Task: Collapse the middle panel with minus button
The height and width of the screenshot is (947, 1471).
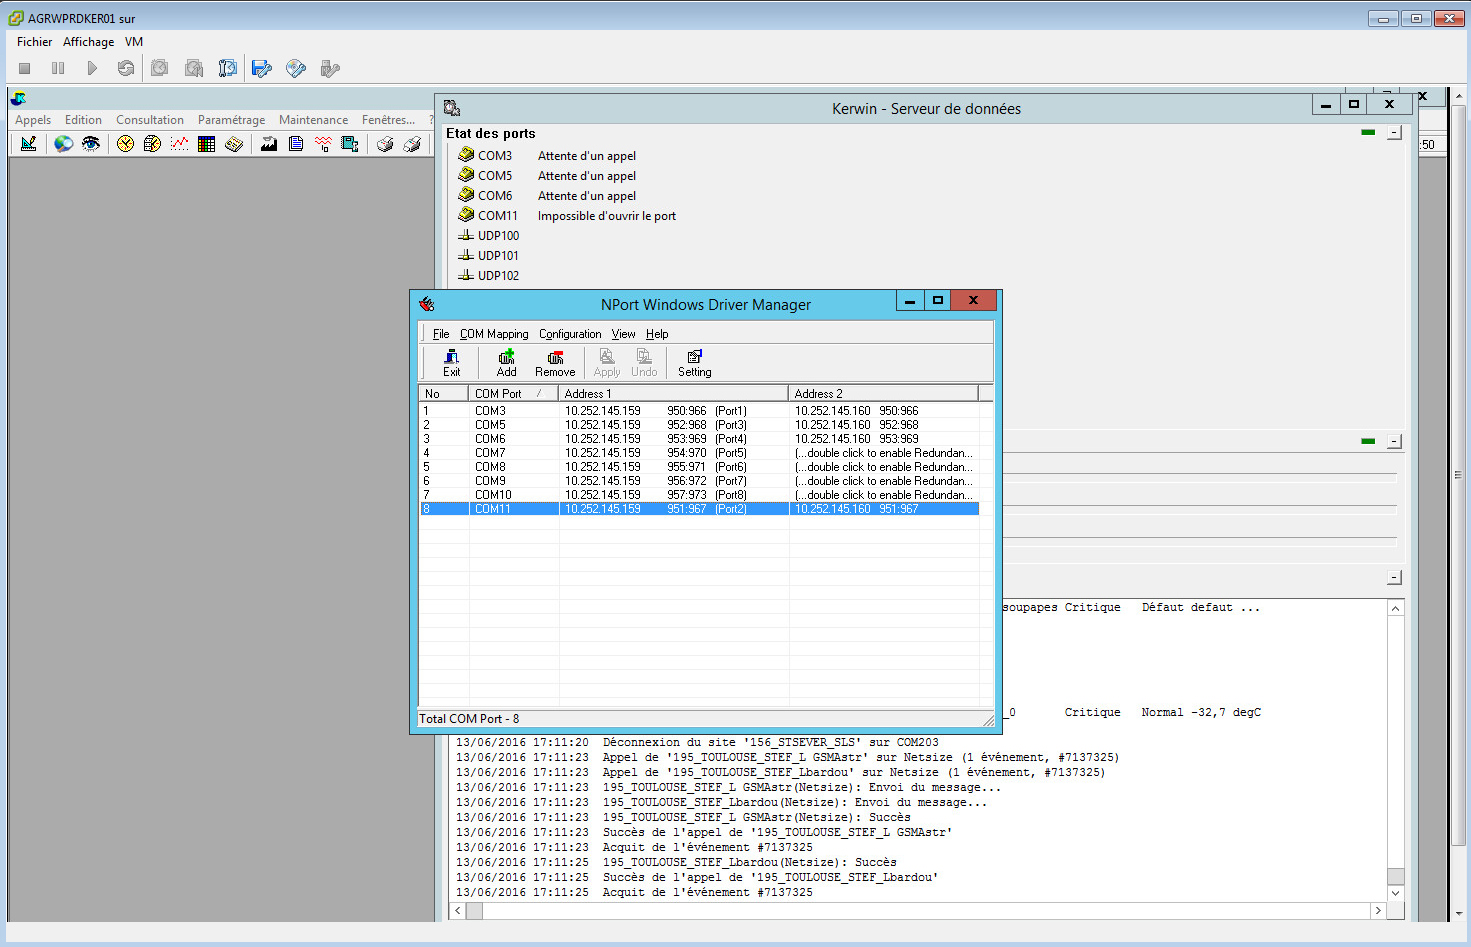Action: click(x=1394, y=441)
